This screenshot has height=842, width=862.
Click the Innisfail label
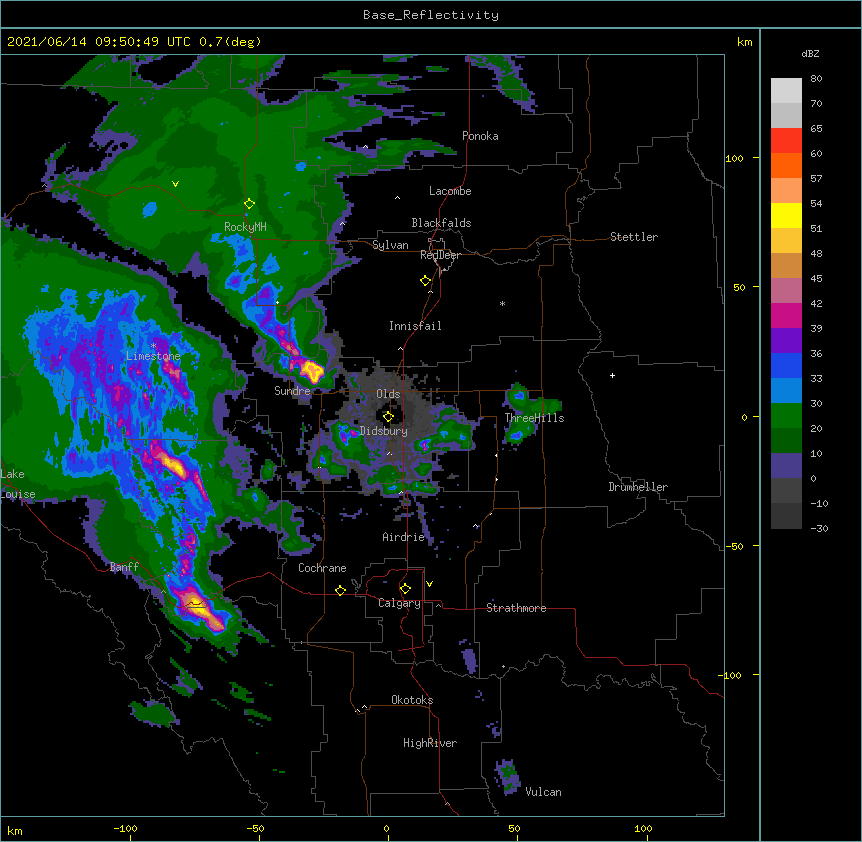point(415,326)
